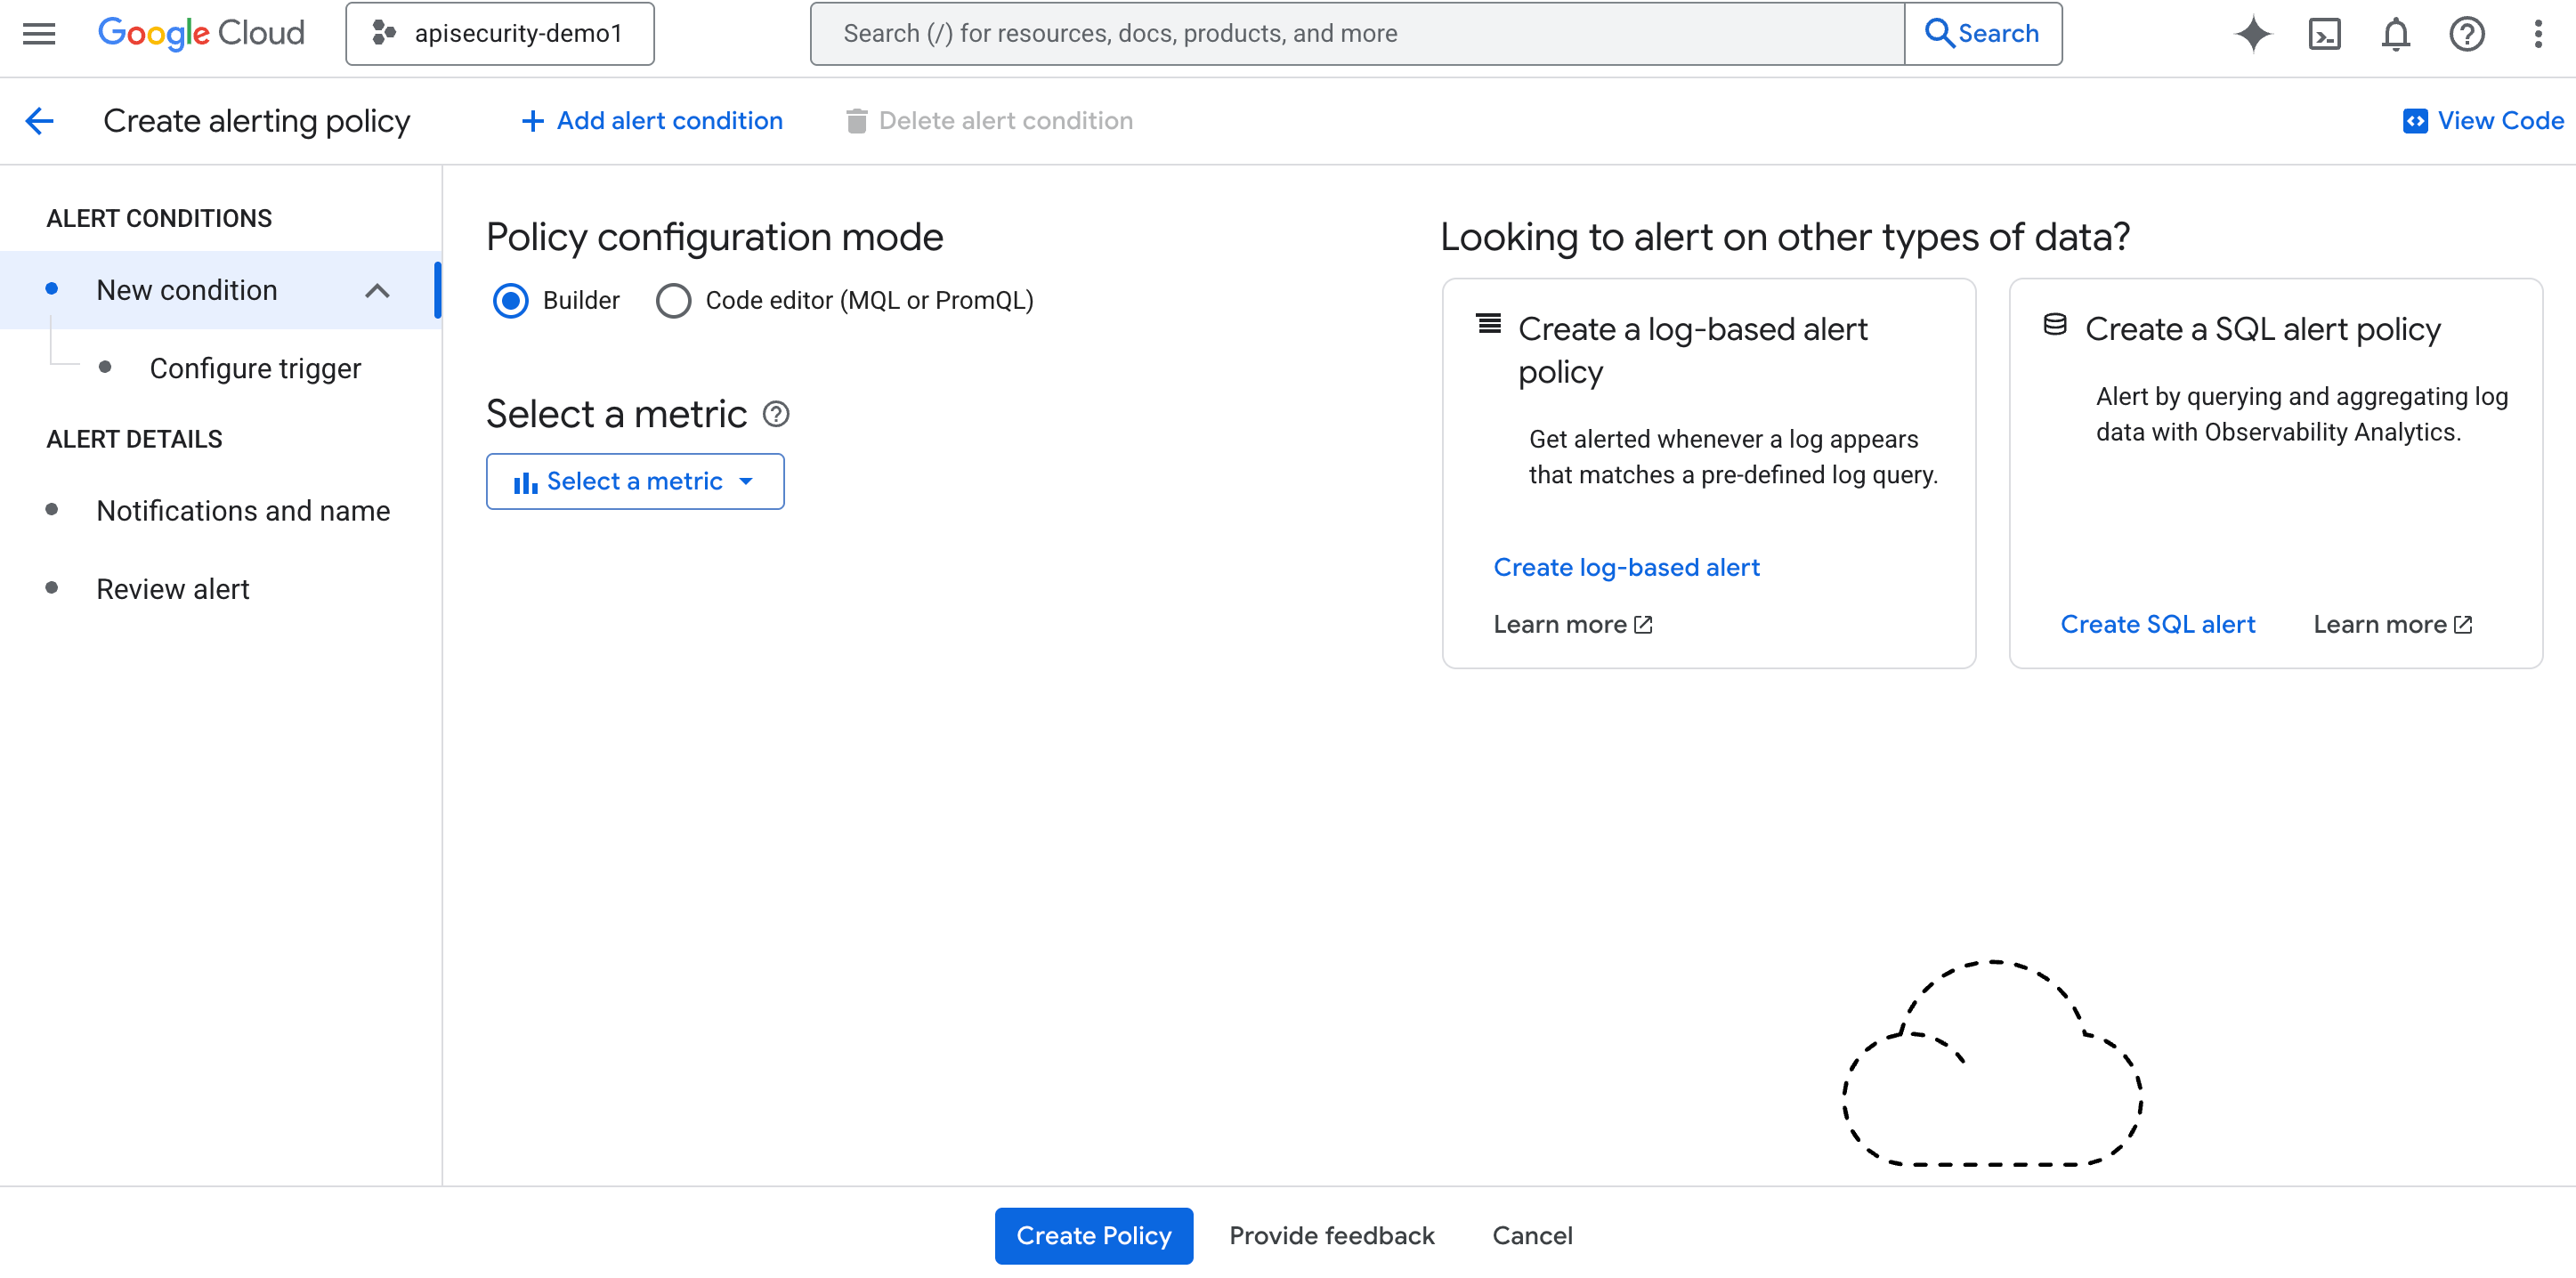
Task: Collapse the New condition section
Action: [x=378, y=290]
